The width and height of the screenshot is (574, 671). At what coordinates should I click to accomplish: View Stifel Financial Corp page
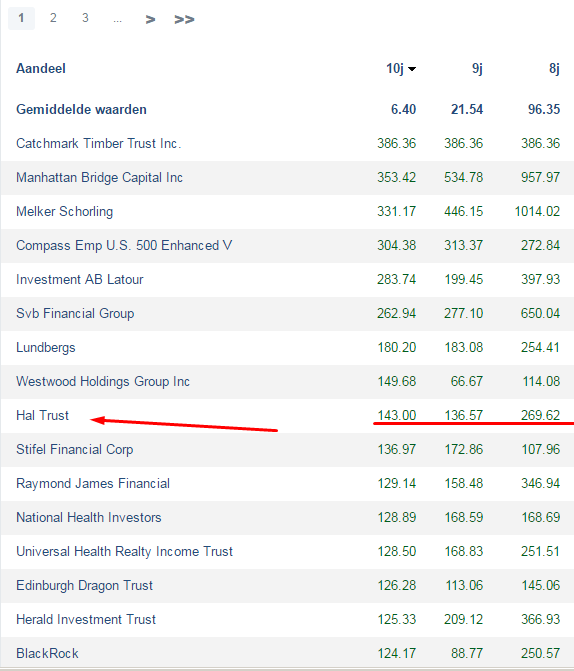click(75, 449)
